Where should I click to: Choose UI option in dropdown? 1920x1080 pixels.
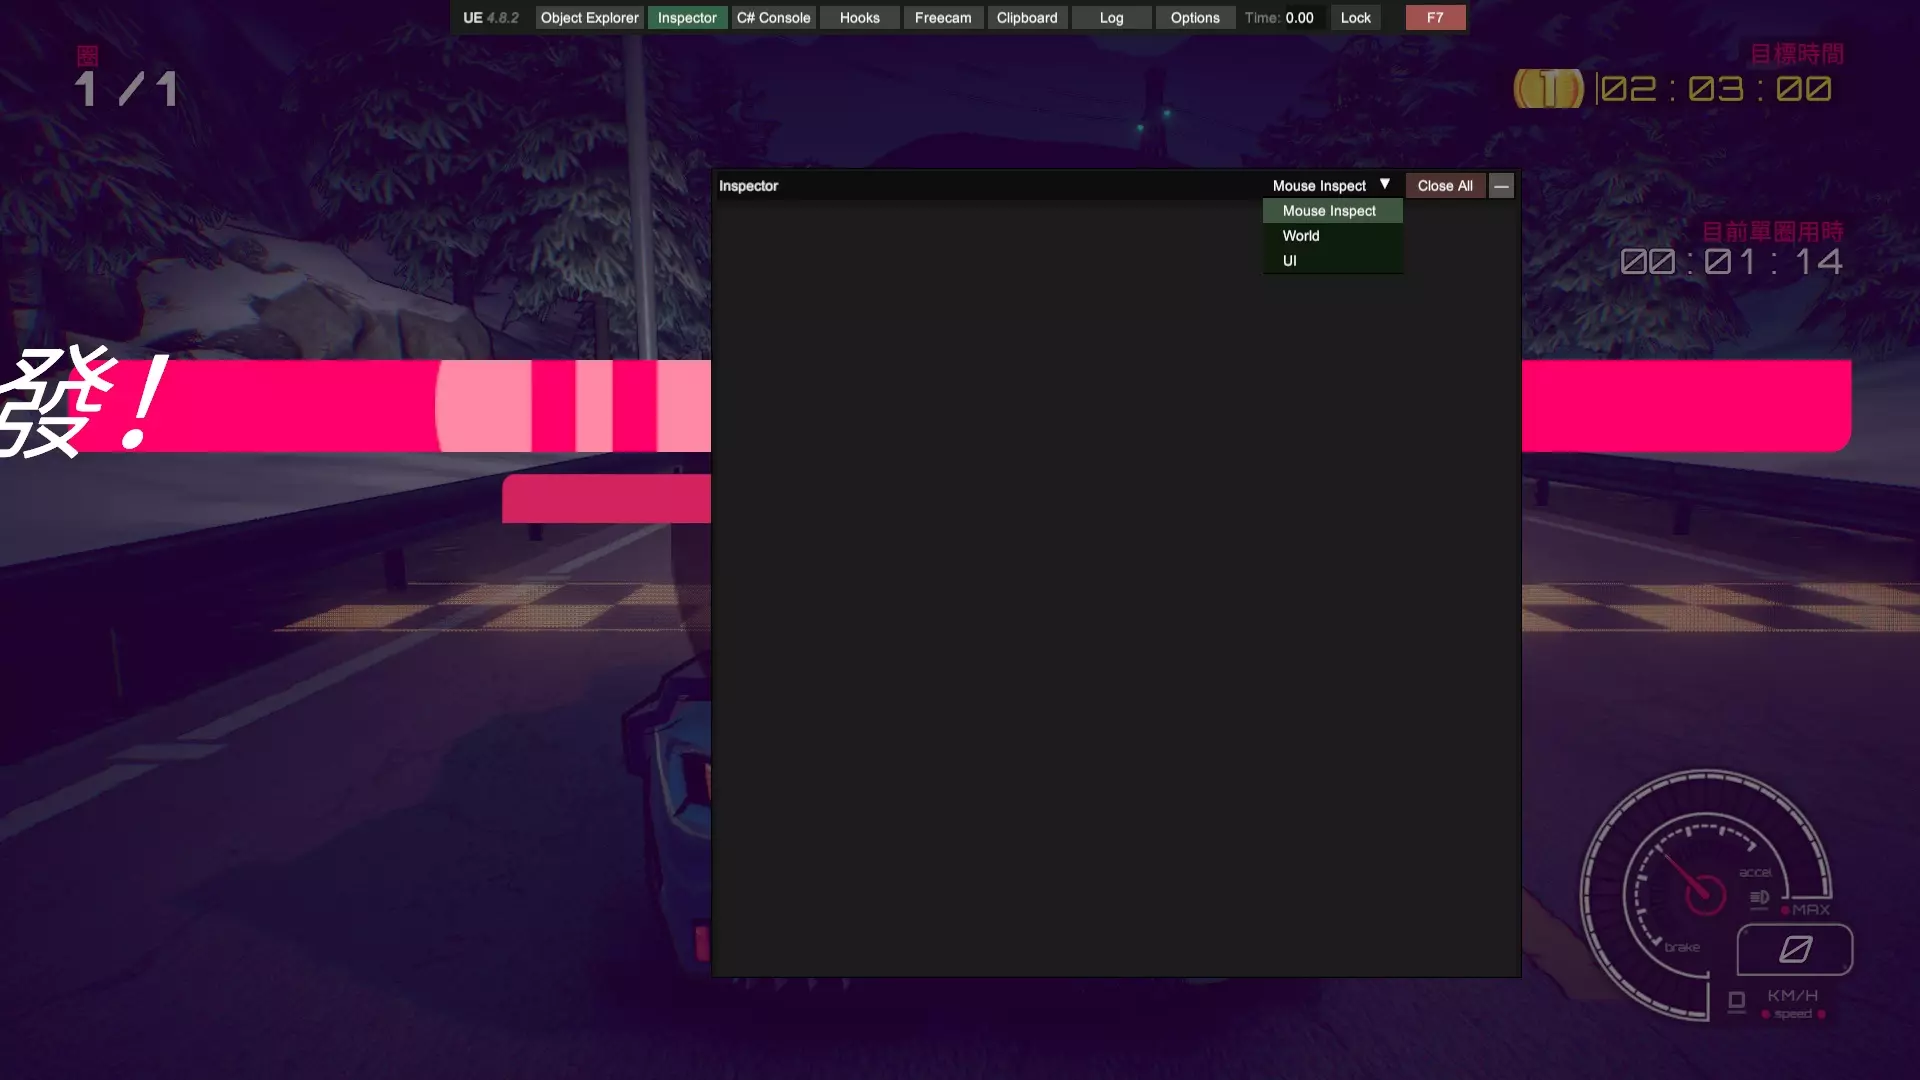point(1290,261)
